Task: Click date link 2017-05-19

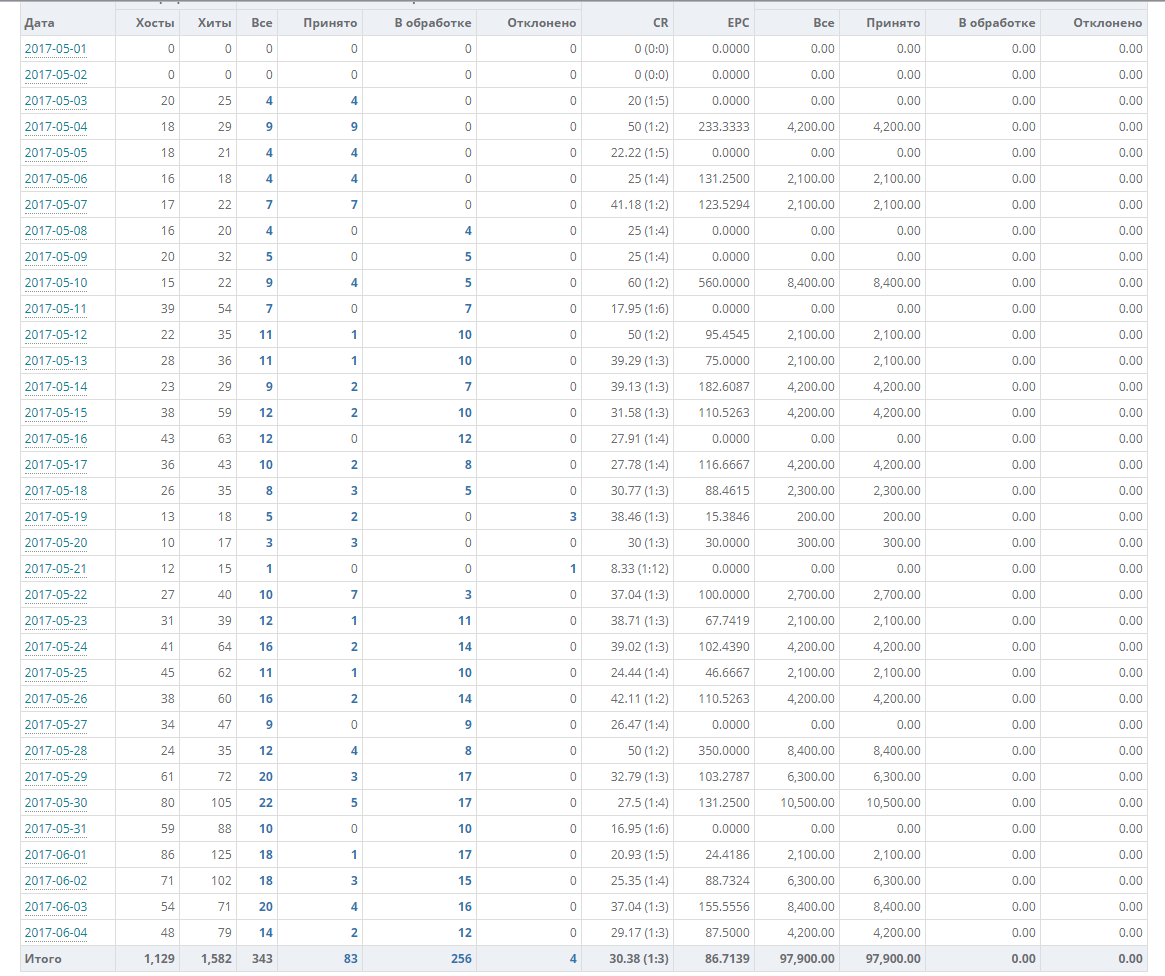Action: (x=56, y=517)
